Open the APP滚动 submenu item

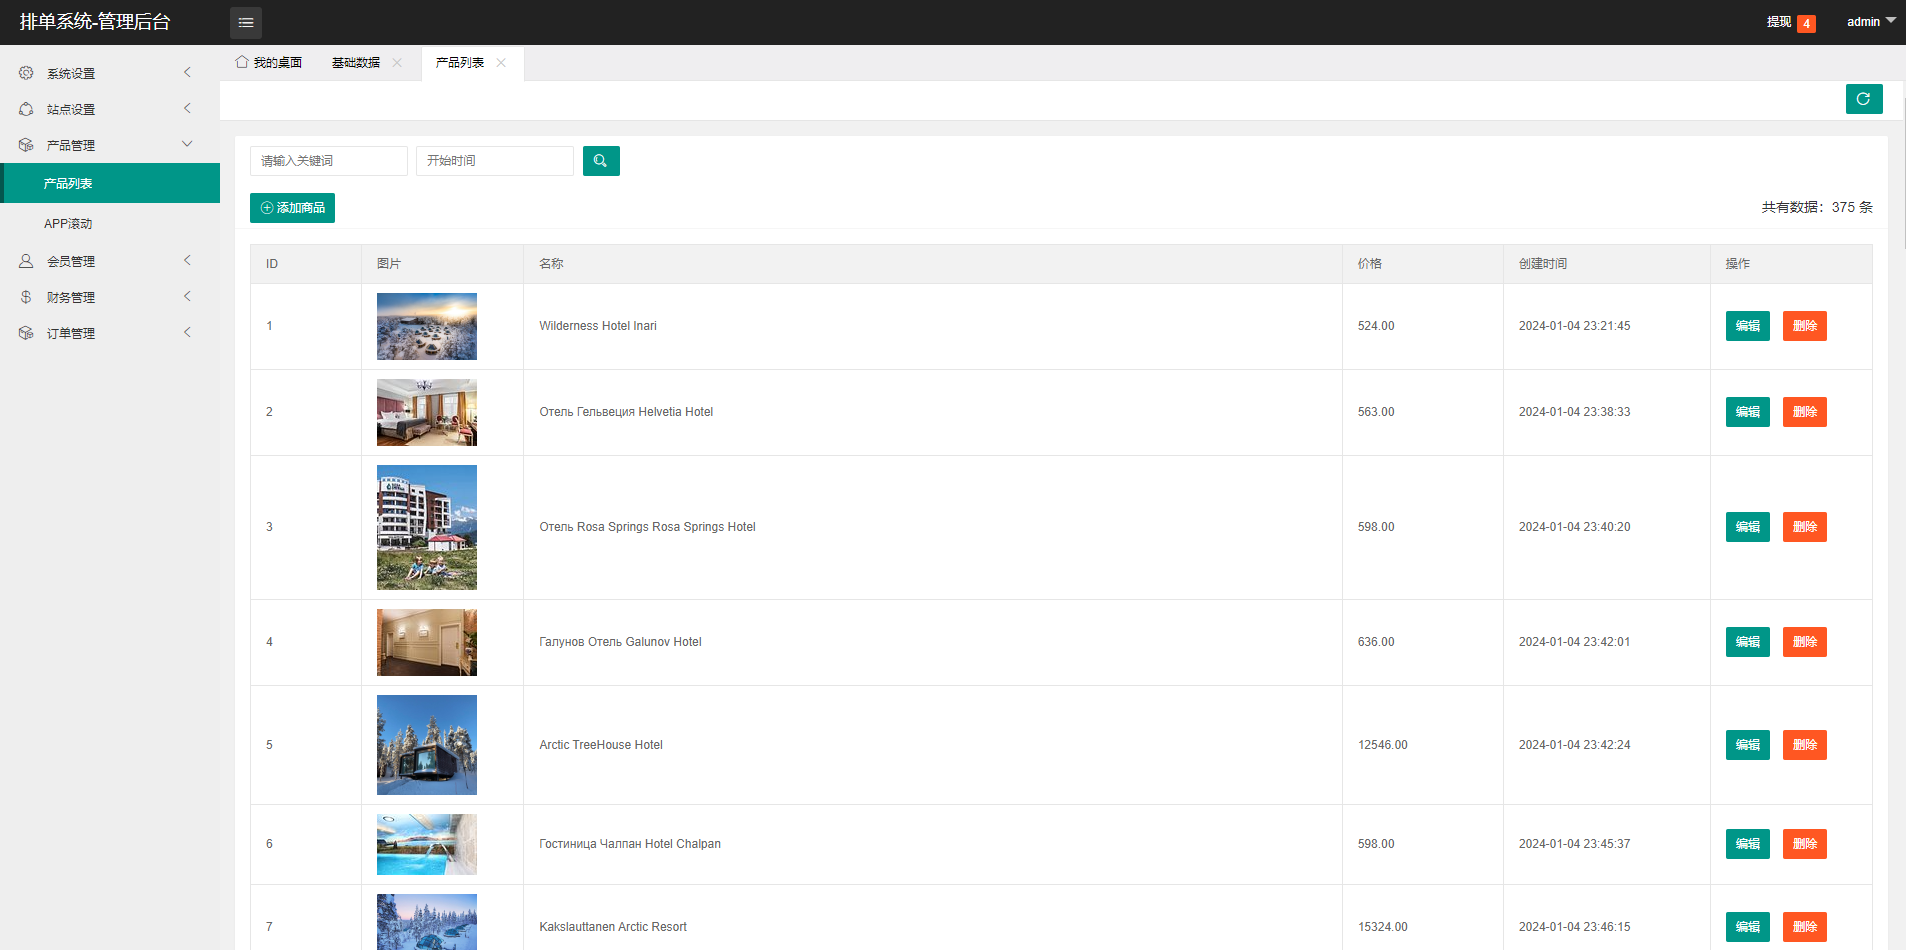click(68, 224)
